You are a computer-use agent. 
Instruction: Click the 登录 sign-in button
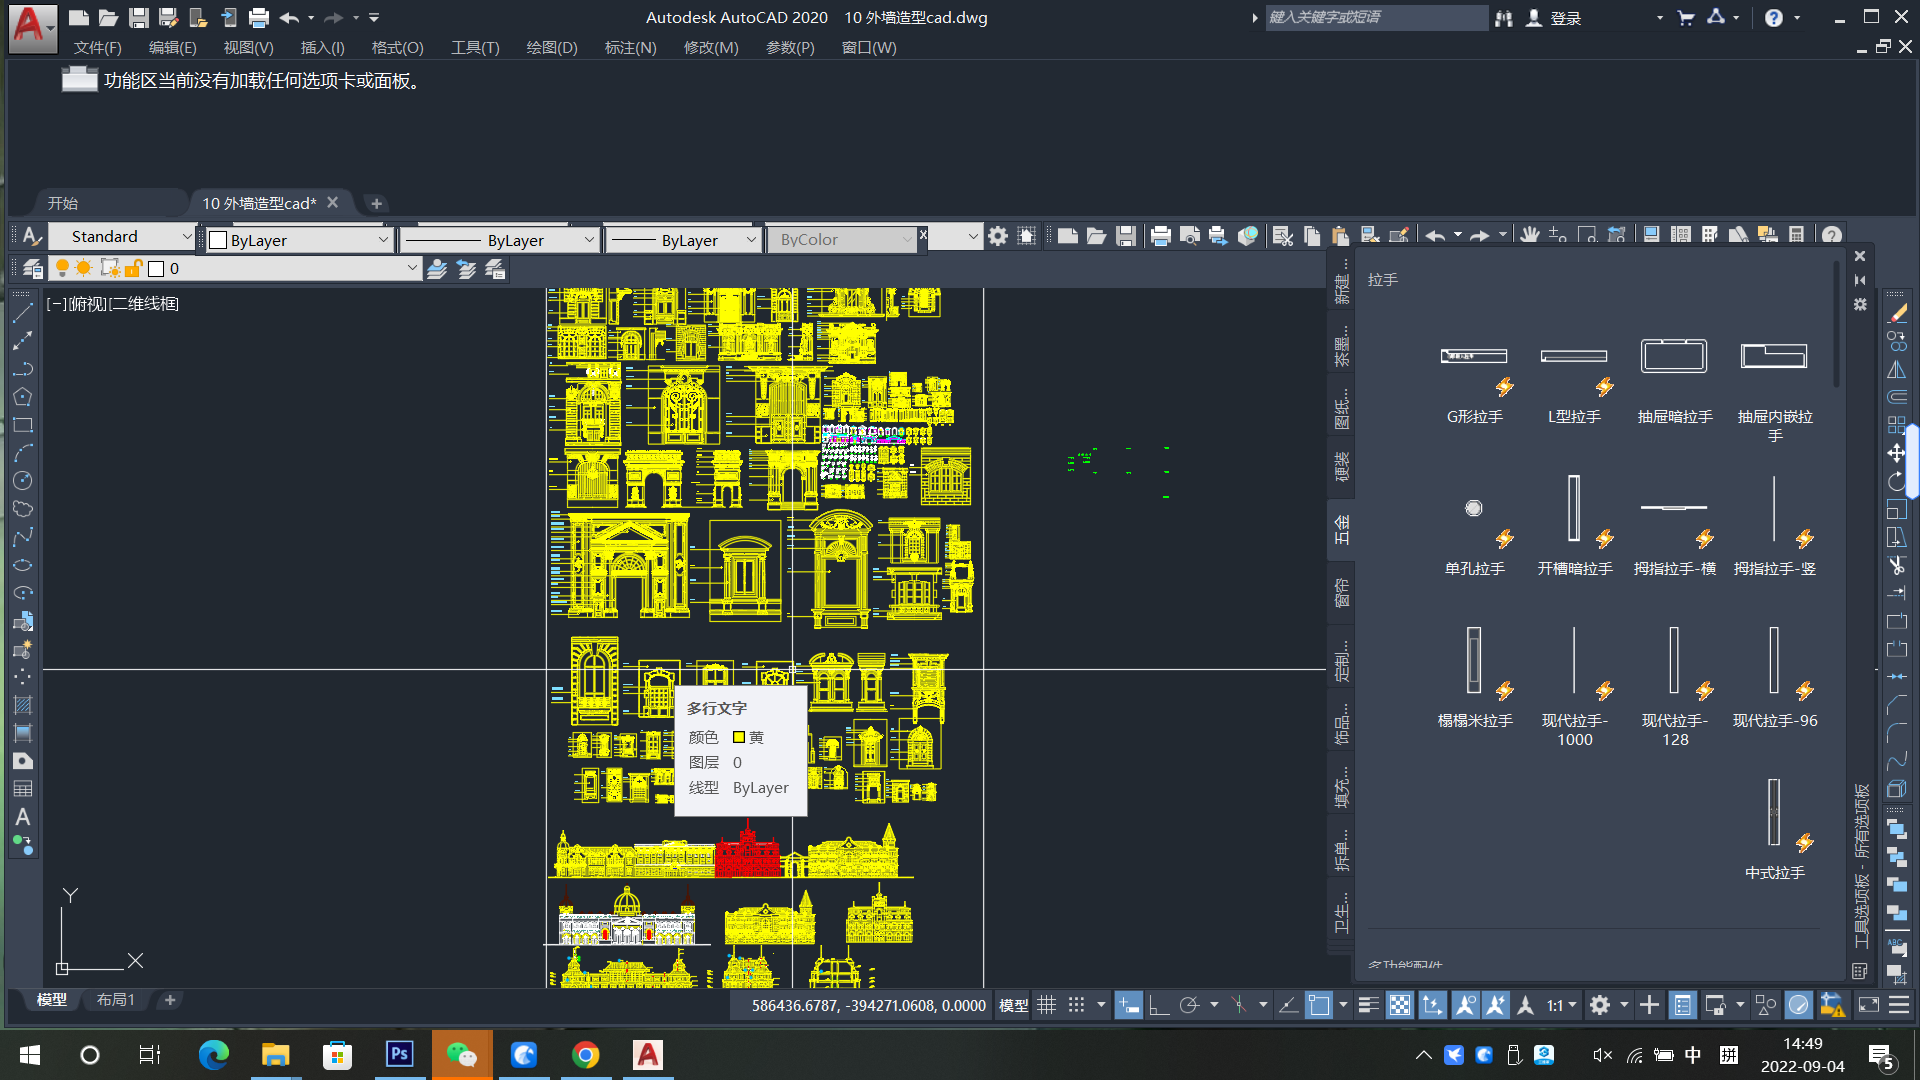pyautogui.click(x=1564, y=18)
